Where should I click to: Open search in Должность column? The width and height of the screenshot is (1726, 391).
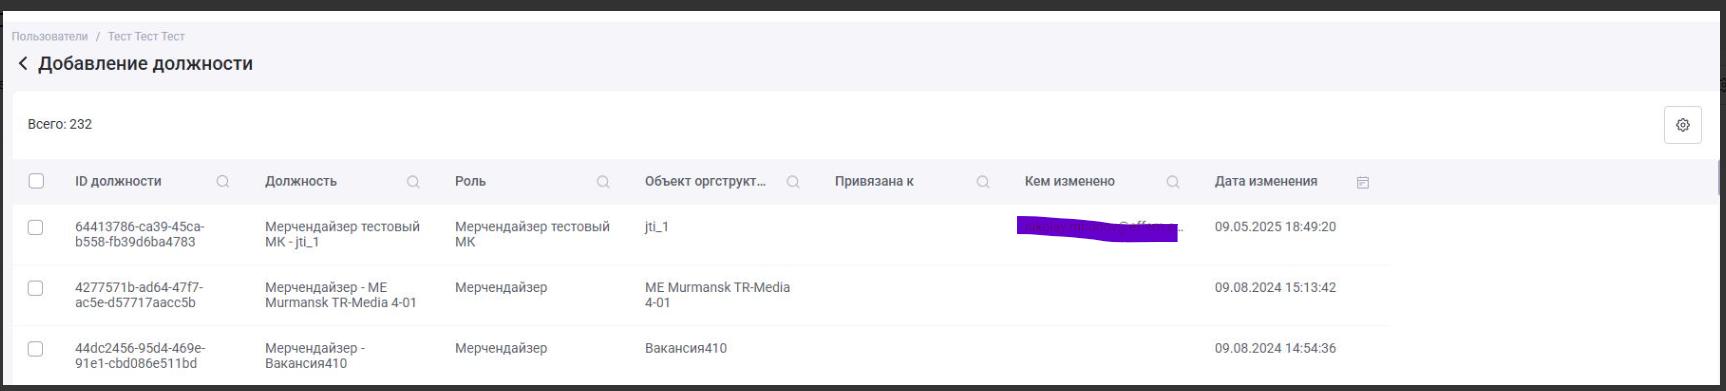pos(413,182)
